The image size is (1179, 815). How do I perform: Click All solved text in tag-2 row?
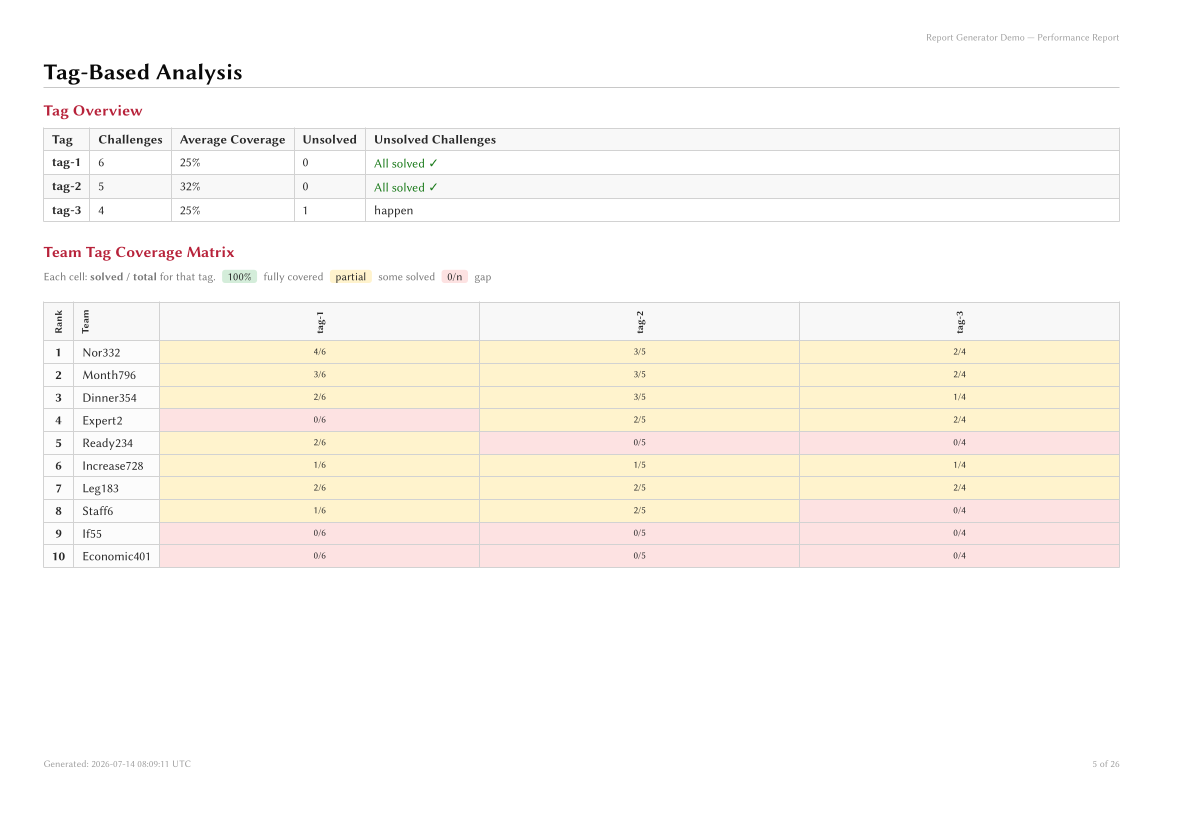pos(405,187)
